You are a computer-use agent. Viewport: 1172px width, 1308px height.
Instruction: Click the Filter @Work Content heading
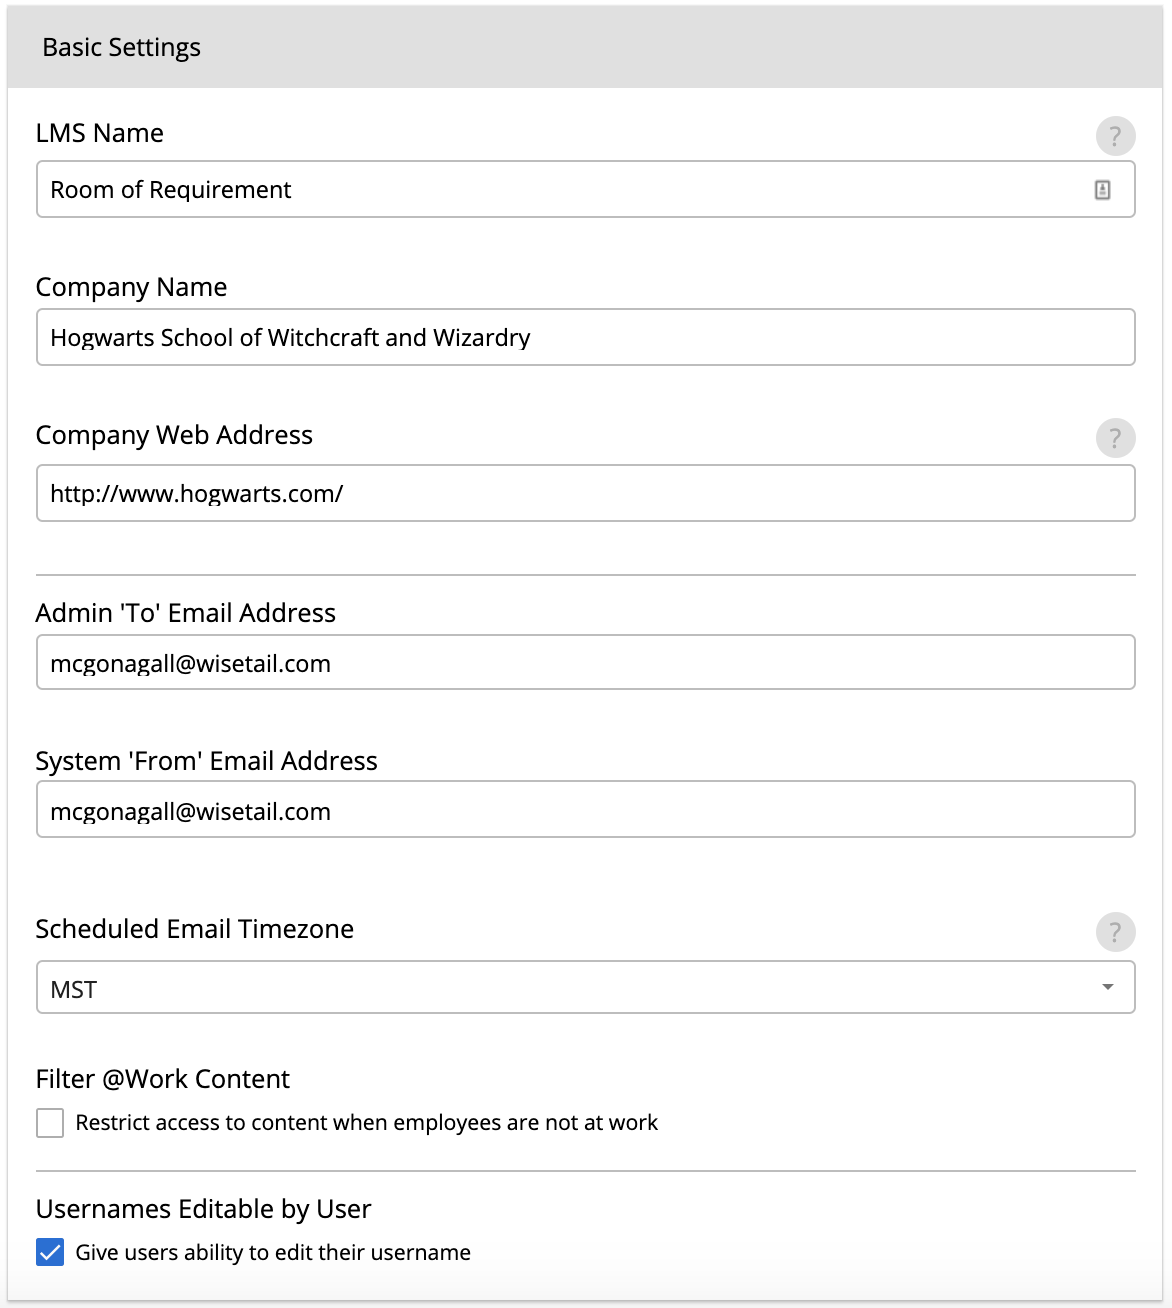pos(163,1079)
